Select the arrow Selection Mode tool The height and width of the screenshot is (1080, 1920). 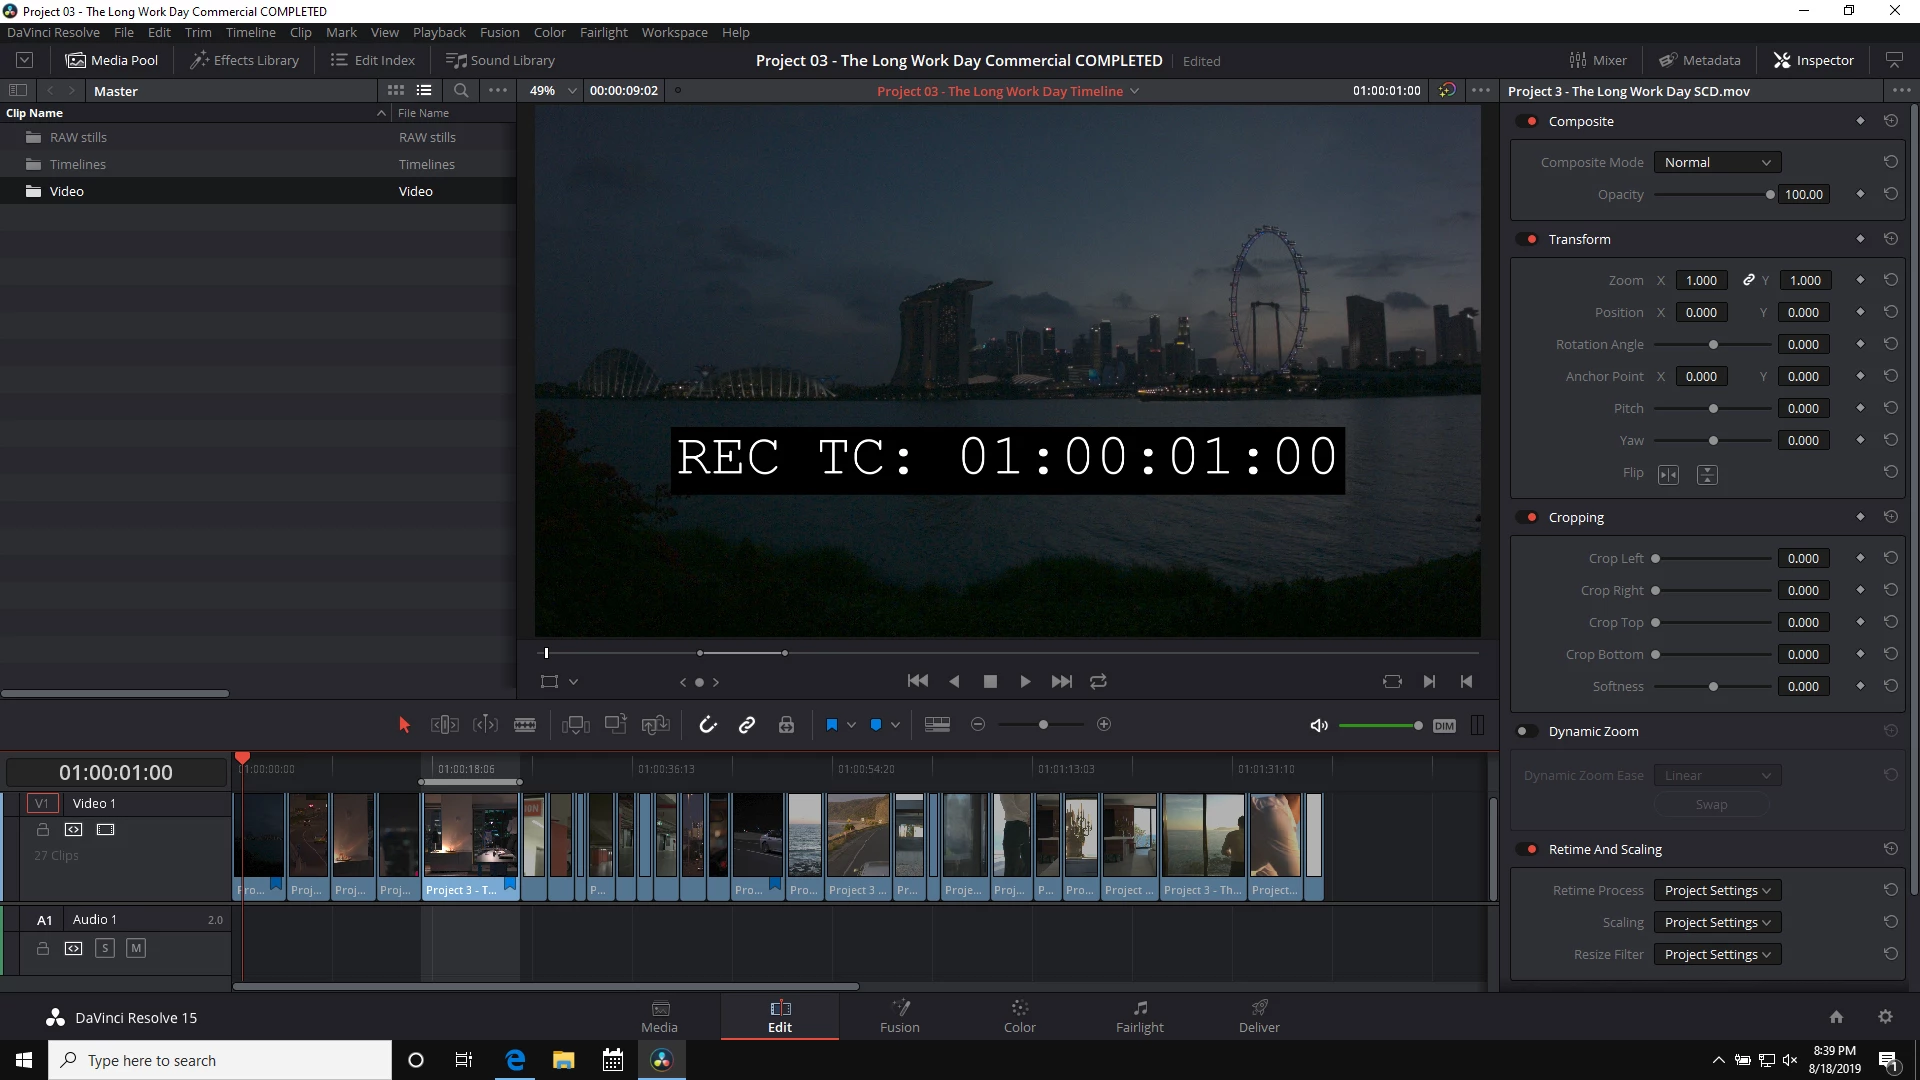click(x=404, y=725)
